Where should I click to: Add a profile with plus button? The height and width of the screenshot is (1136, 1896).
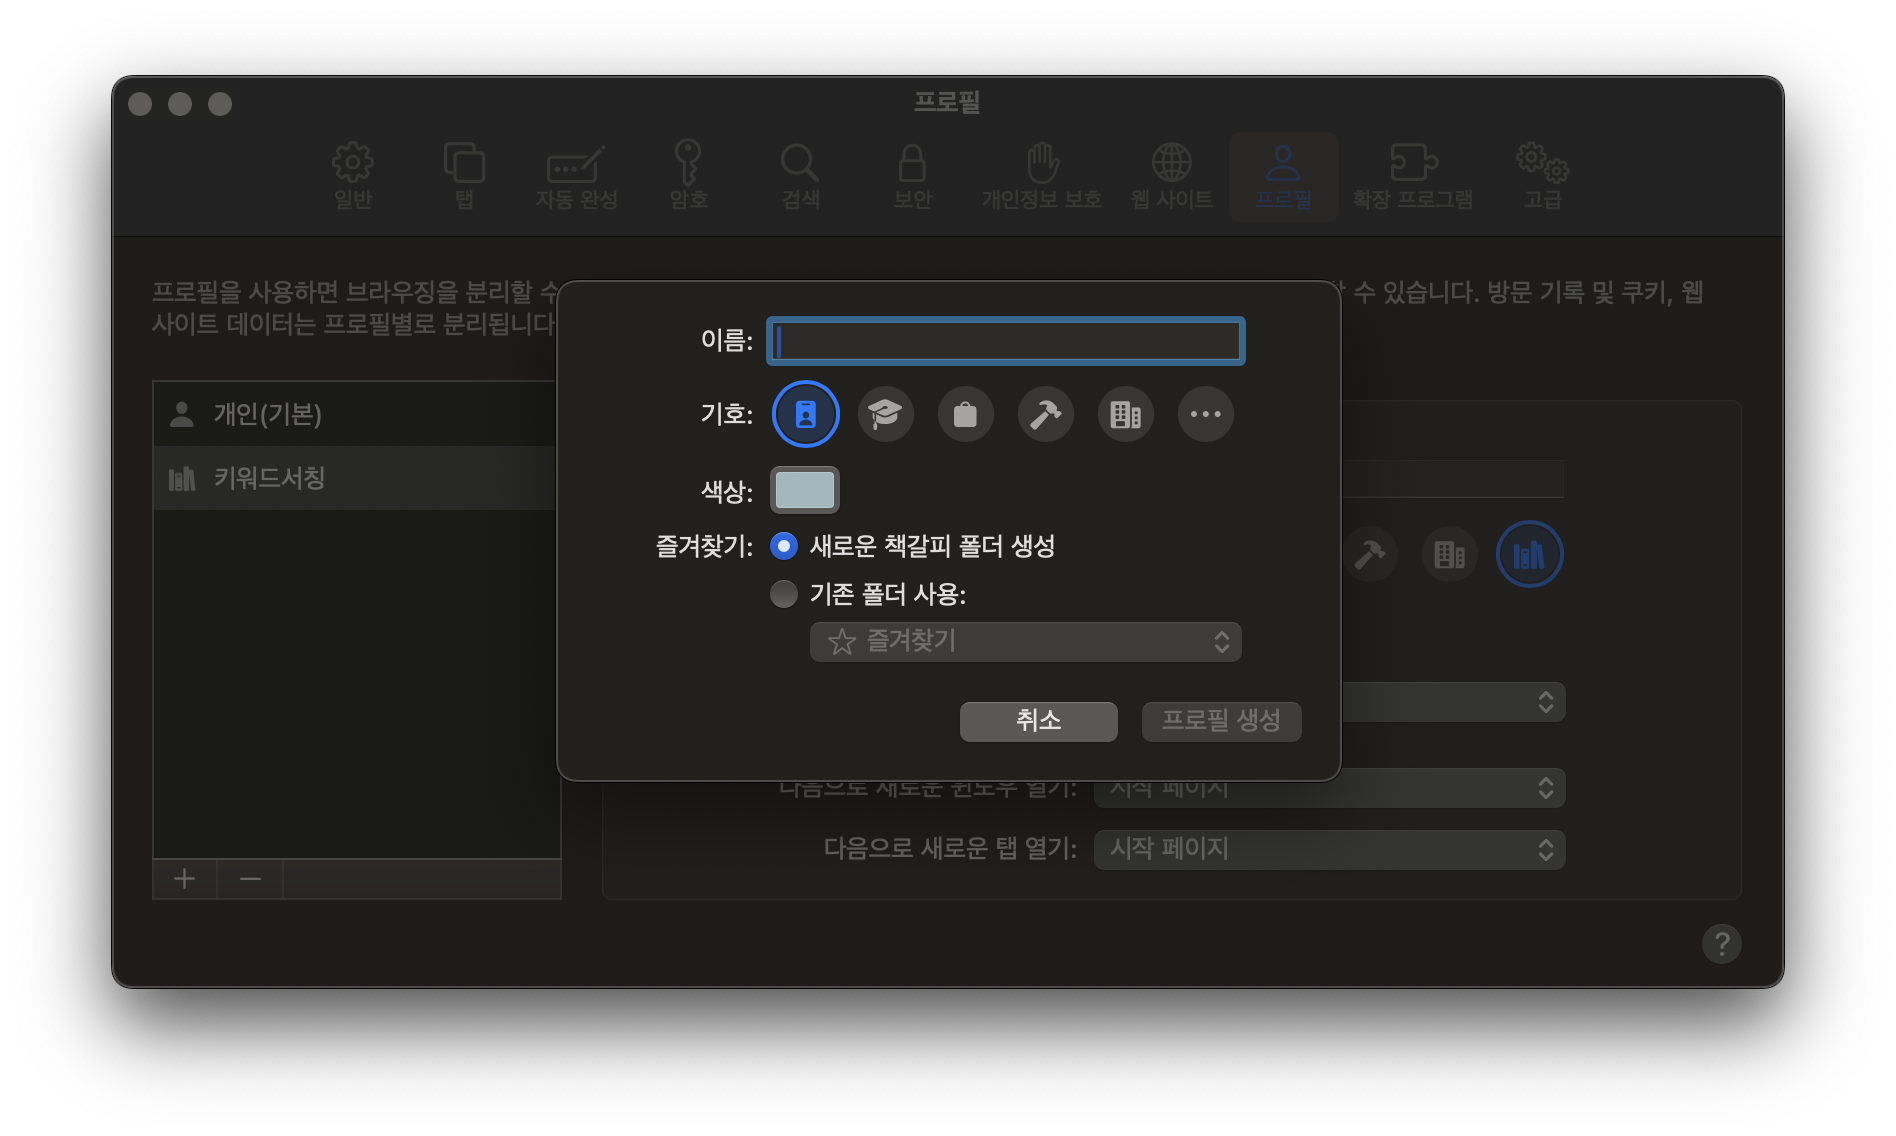click(x=185, y=879)
